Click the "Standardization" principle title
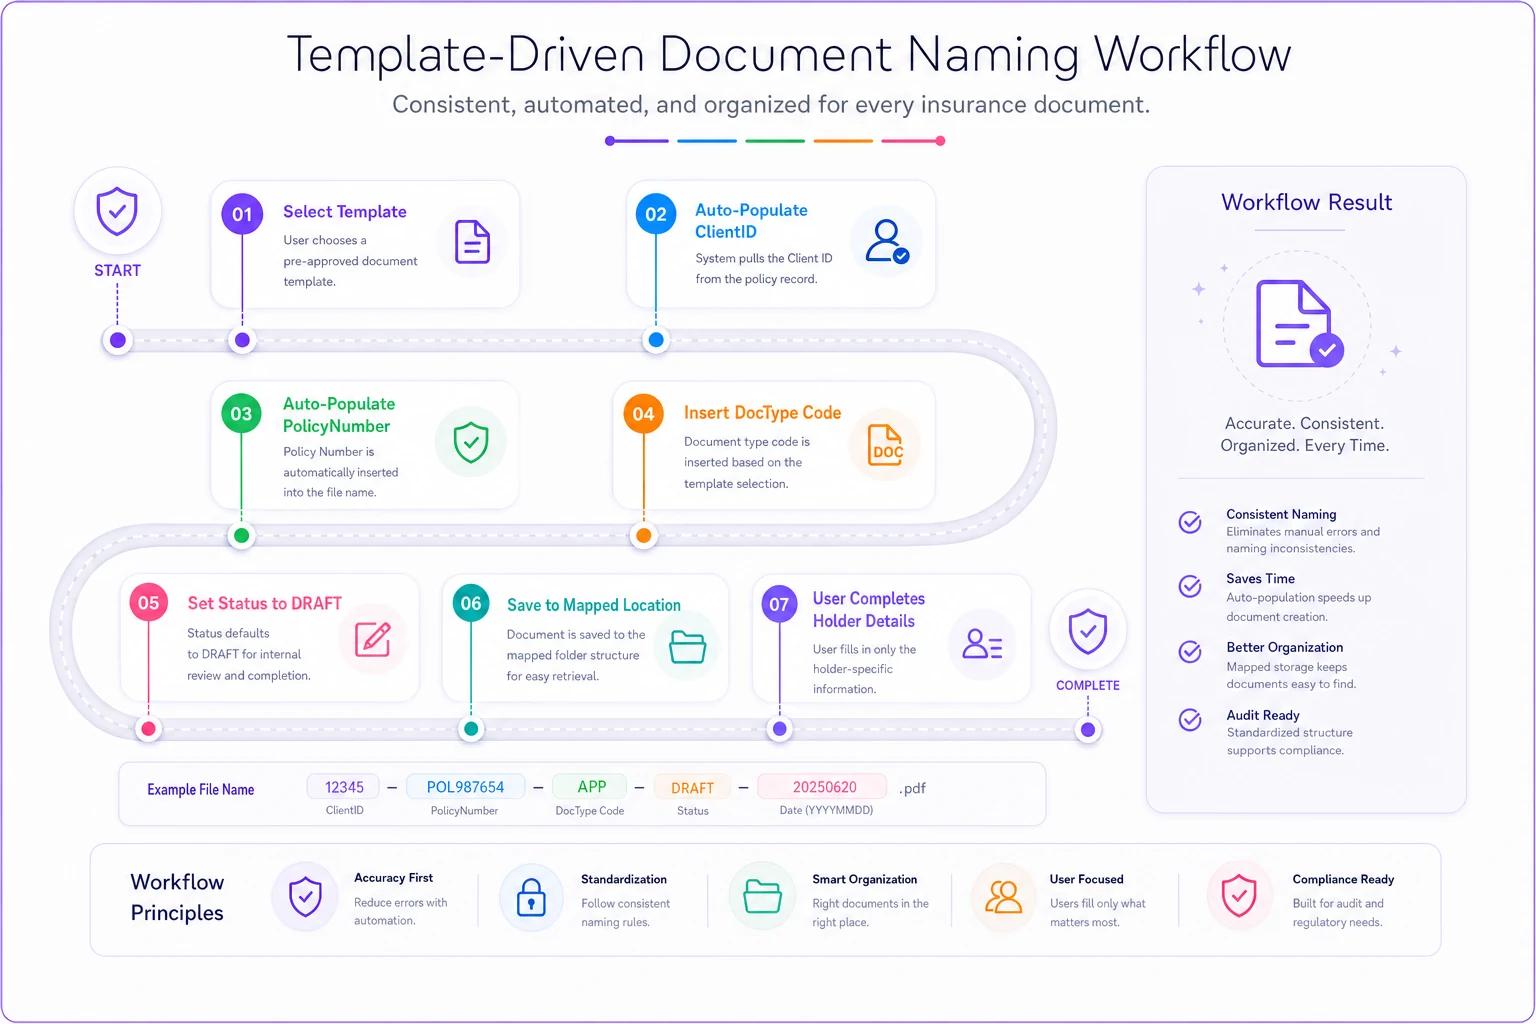Viewport: 1536px width, 1024px height. tap(624, 879)
